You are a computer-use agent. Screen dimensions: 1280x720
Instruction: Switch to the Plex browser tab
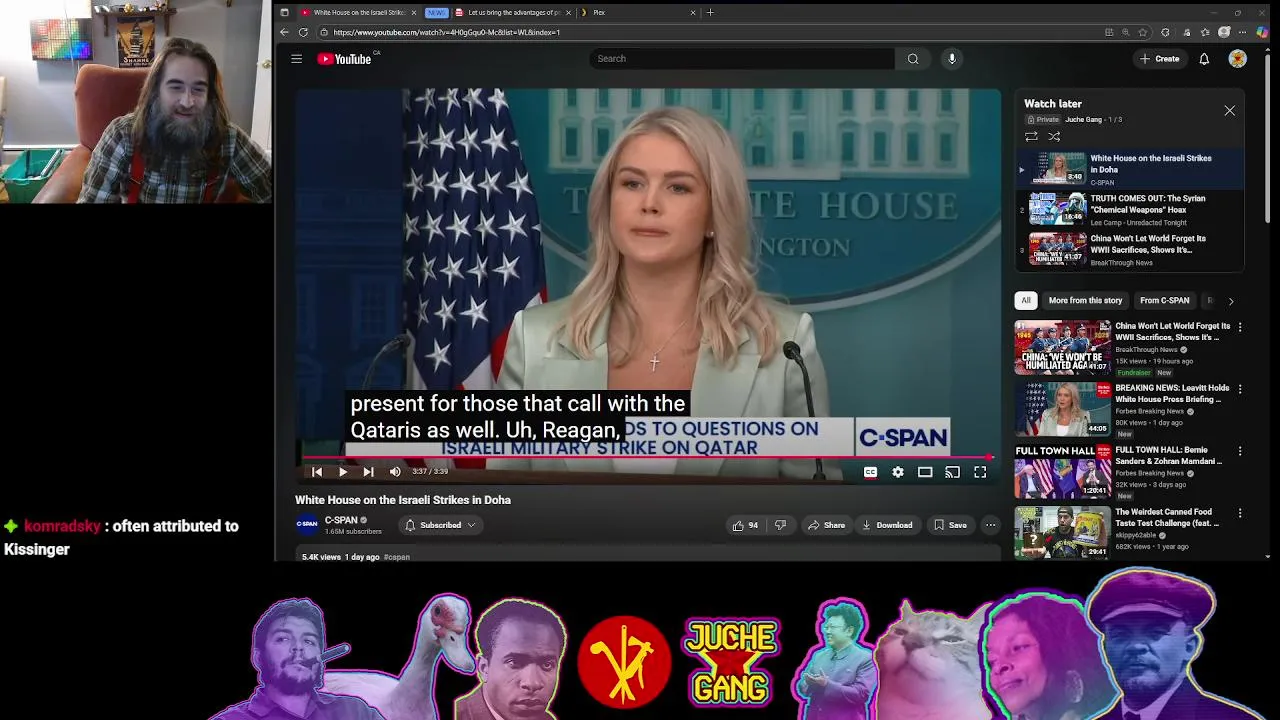click(x=638, y=13)
